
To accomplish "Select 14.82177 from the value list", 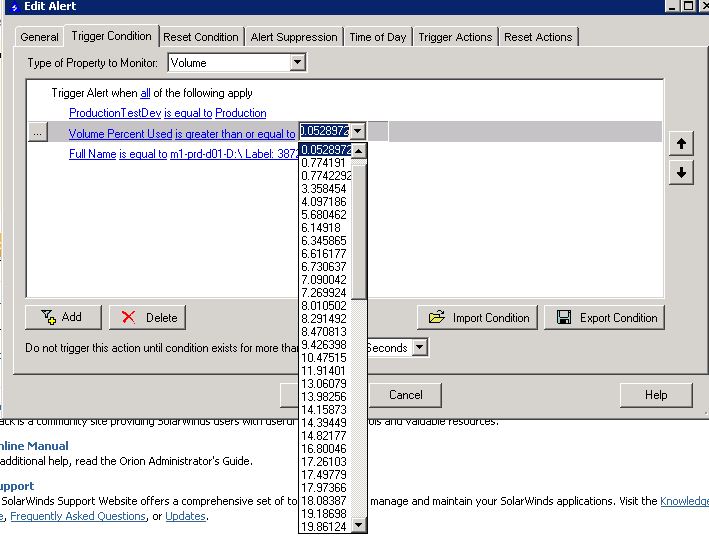I will [x=326, y=436].
